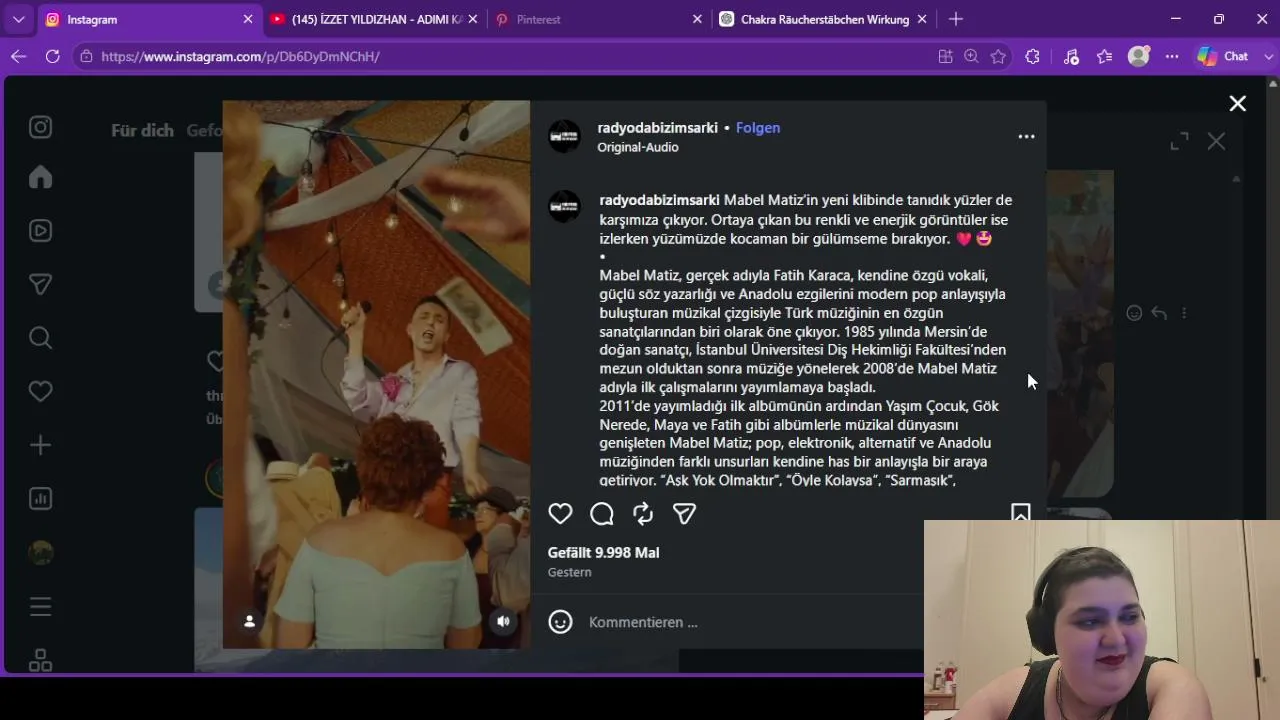The image size is (1280, 720).
Task: Open the emoji picker for comments
Action: (560, 622)
